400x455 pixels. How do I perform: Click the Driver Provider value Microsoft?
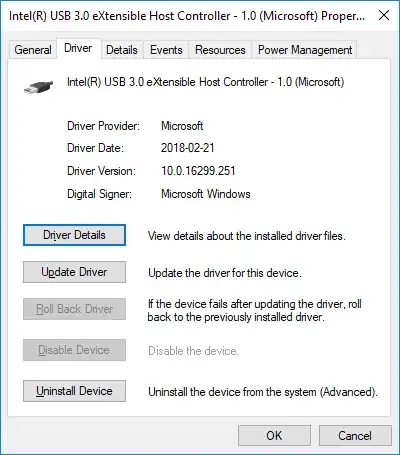tap(182, 126)
